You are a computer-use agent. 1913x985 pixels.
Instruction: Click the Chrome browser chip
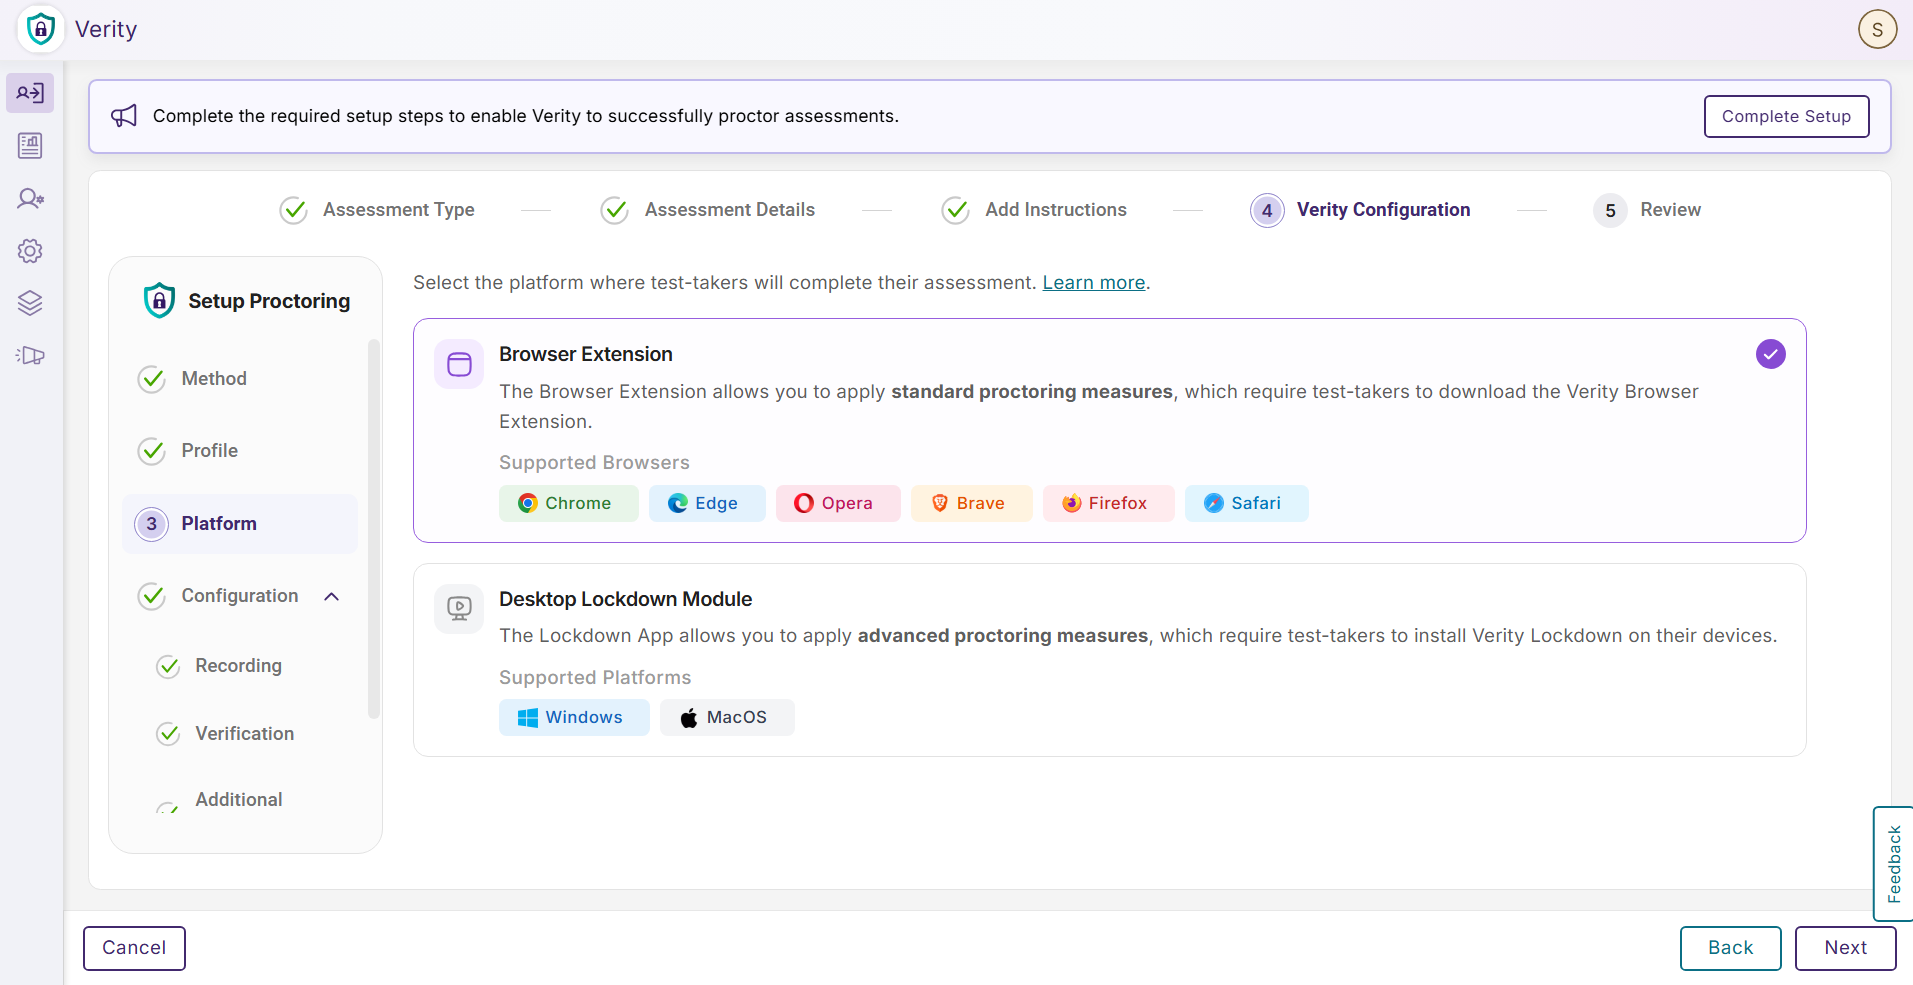tap(568, 503)
